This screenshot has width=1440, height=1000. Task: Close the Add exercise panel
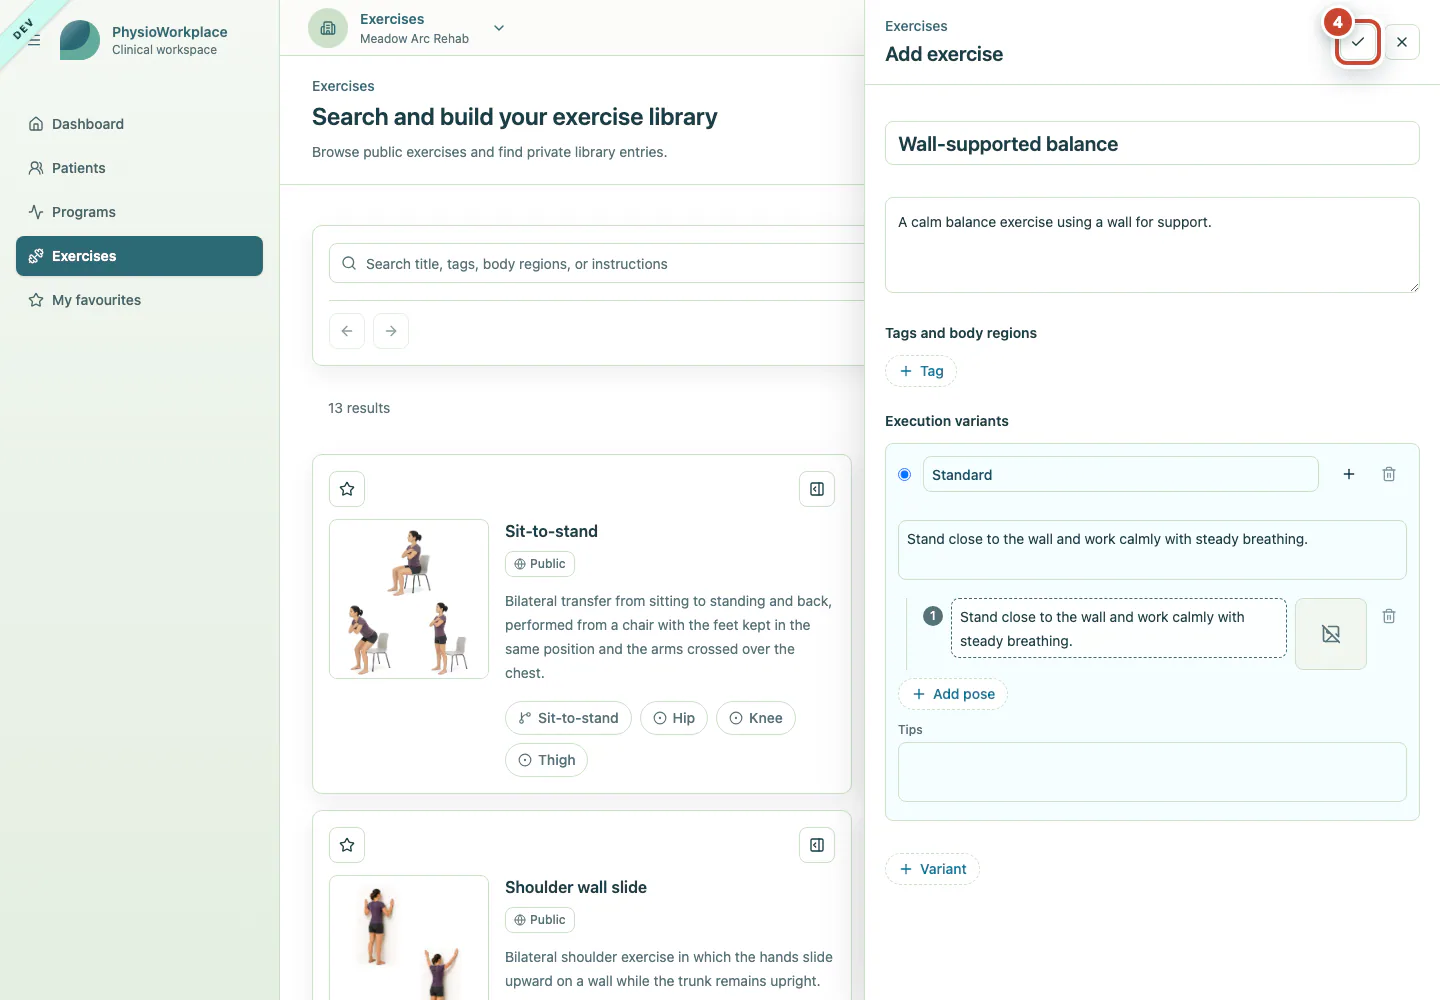pos(1402,42)
